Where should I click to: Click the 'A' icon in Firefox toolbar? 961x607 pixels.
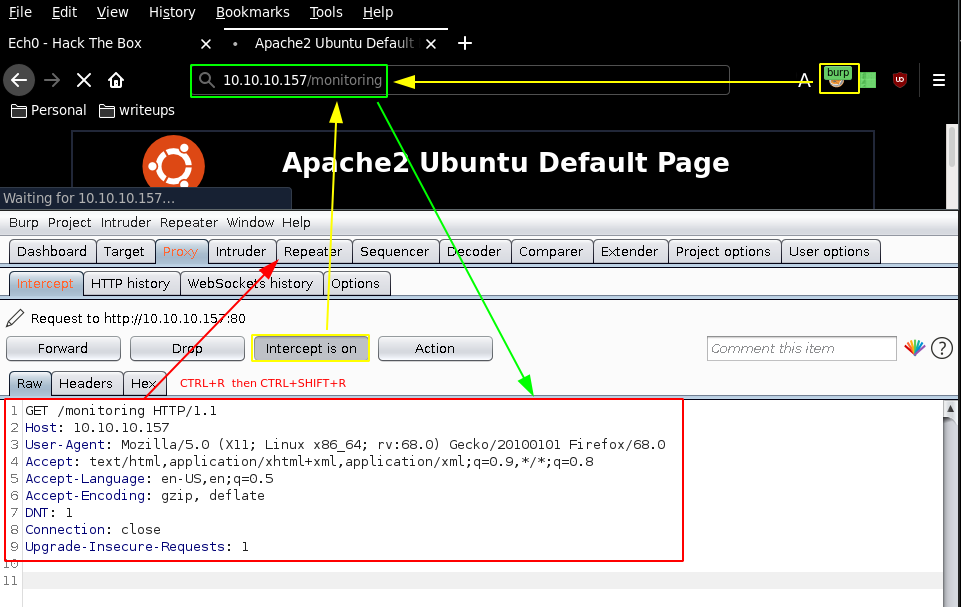(x=804, y=80)
